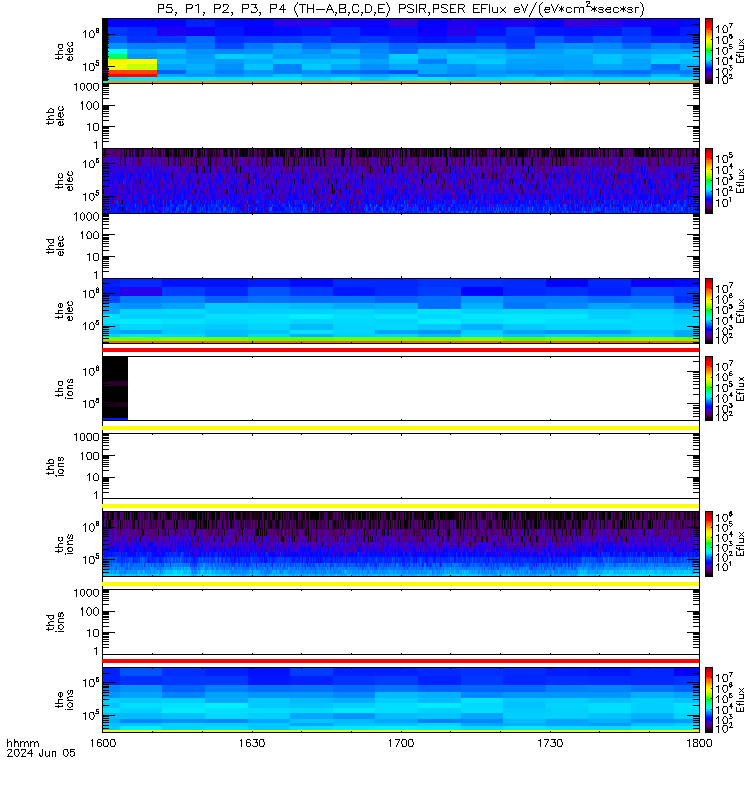Click the color bar beside thc elec panel
The height and width of the screenshot is (800, 750).
[x=709, y=181]
